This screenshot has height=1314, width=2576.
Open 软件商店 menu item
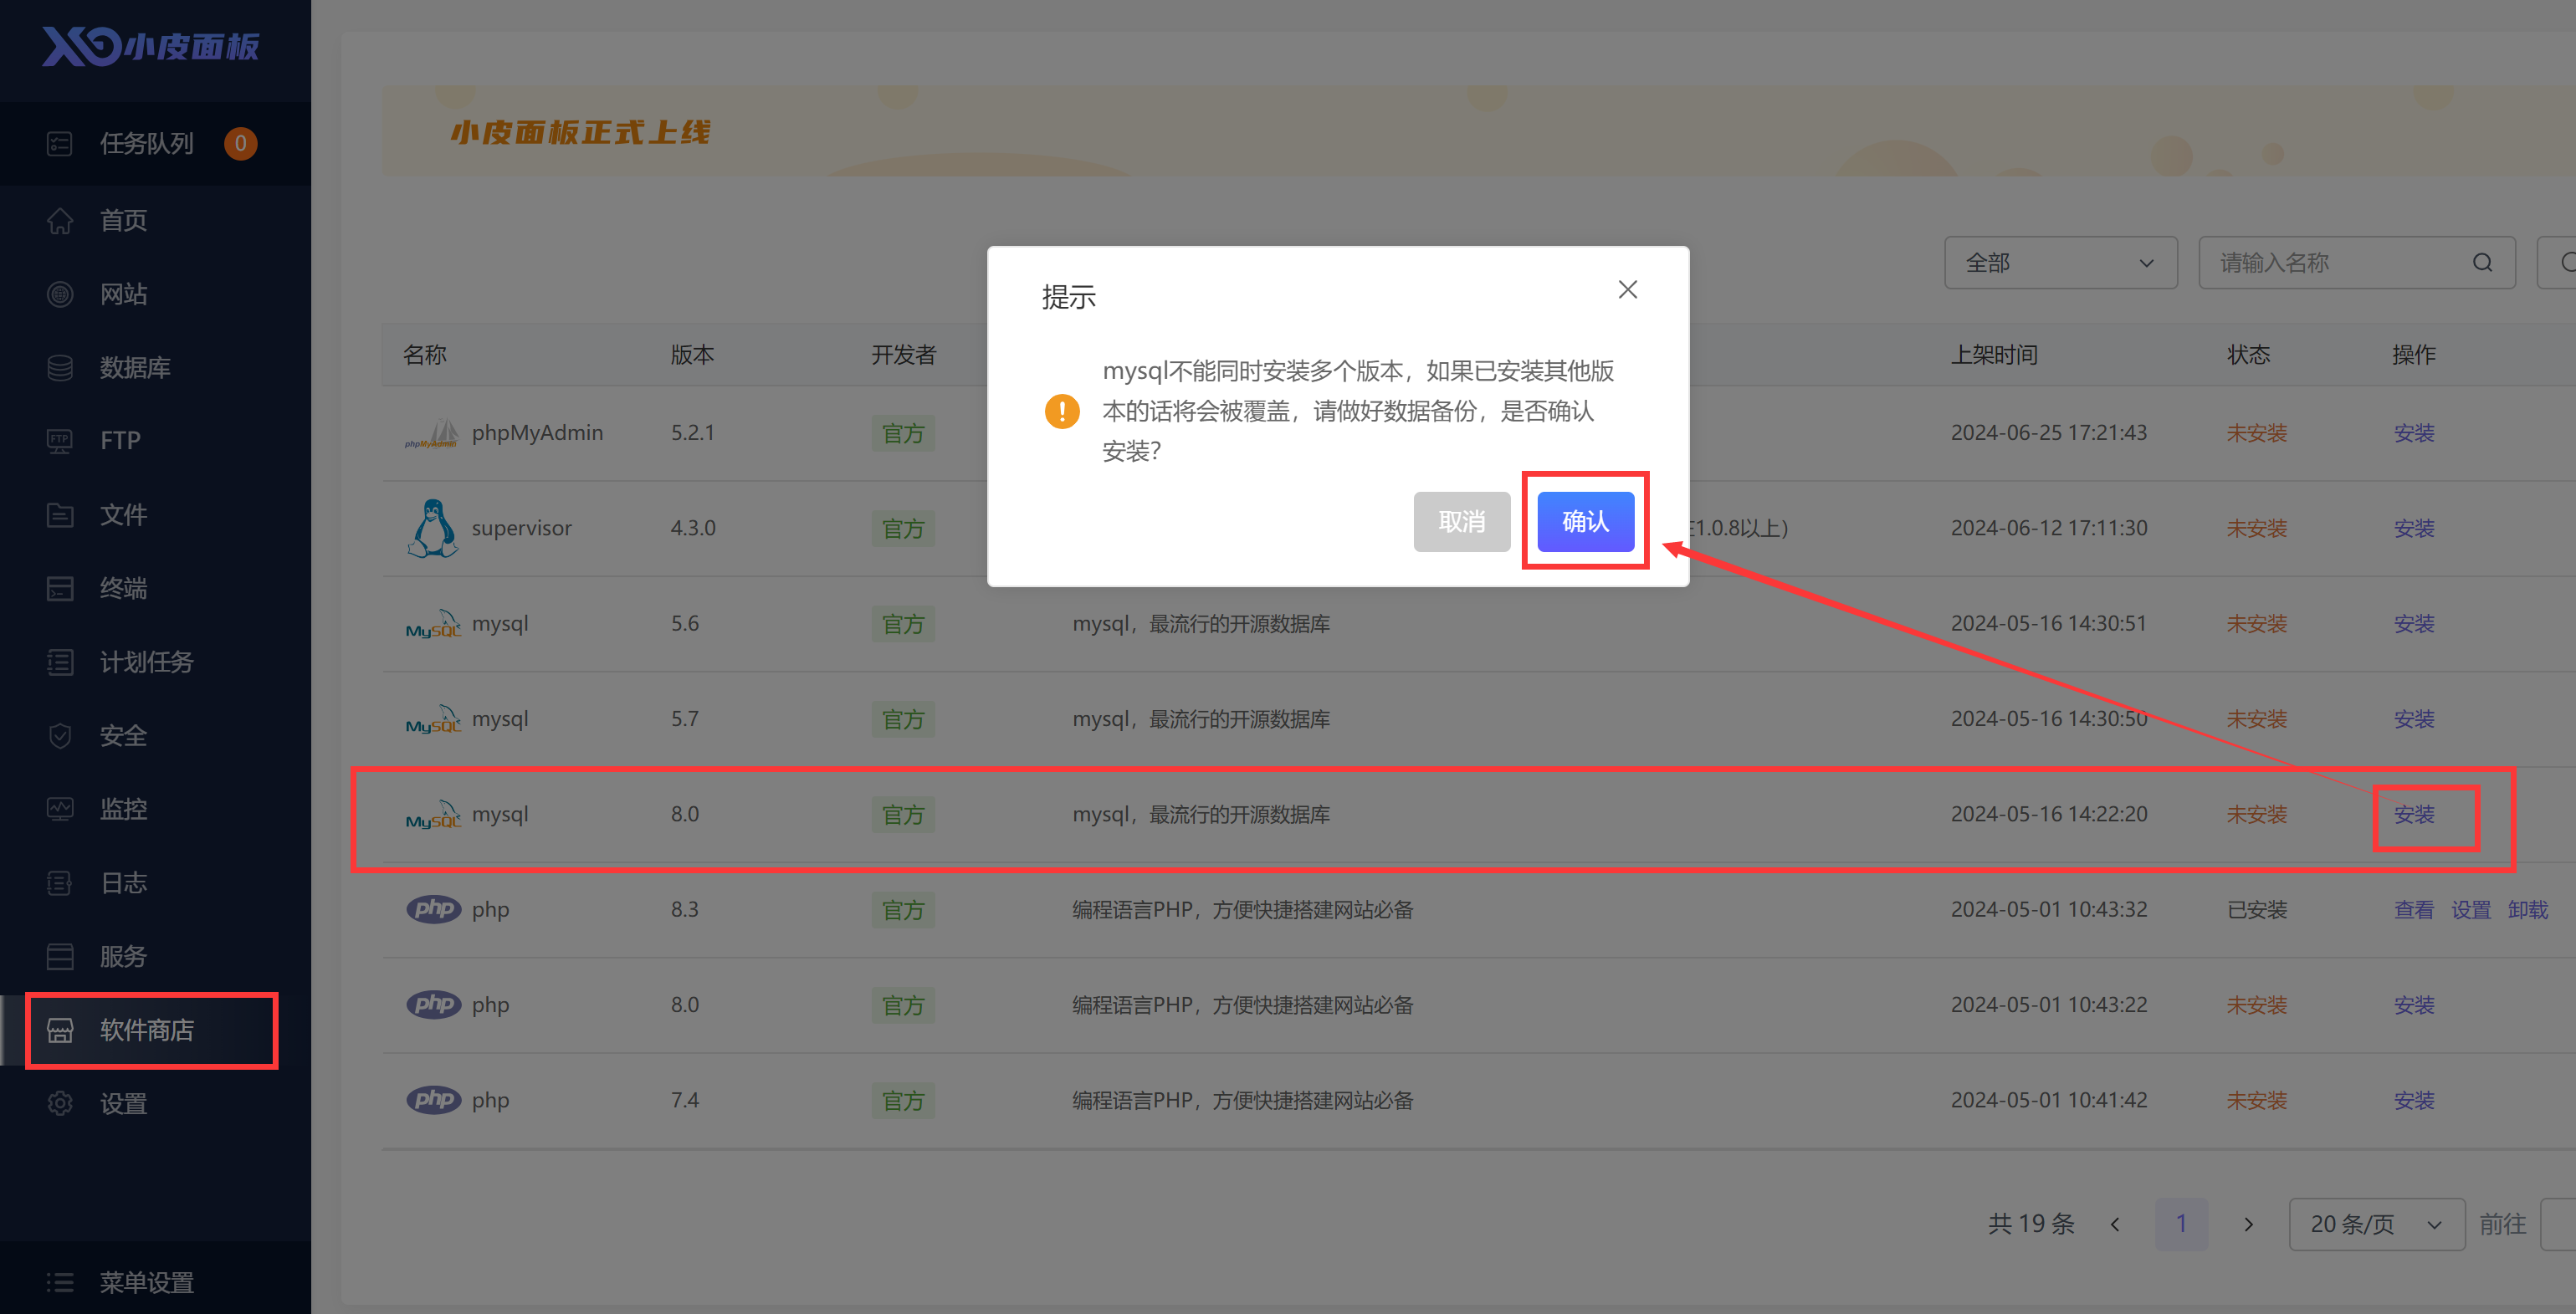(x=155, y=1030)
